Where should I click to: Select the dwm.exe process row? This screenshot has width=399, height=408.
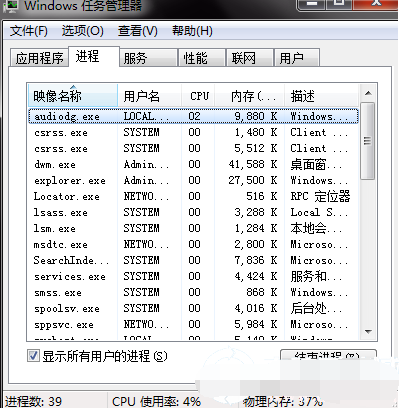[193, 165]
